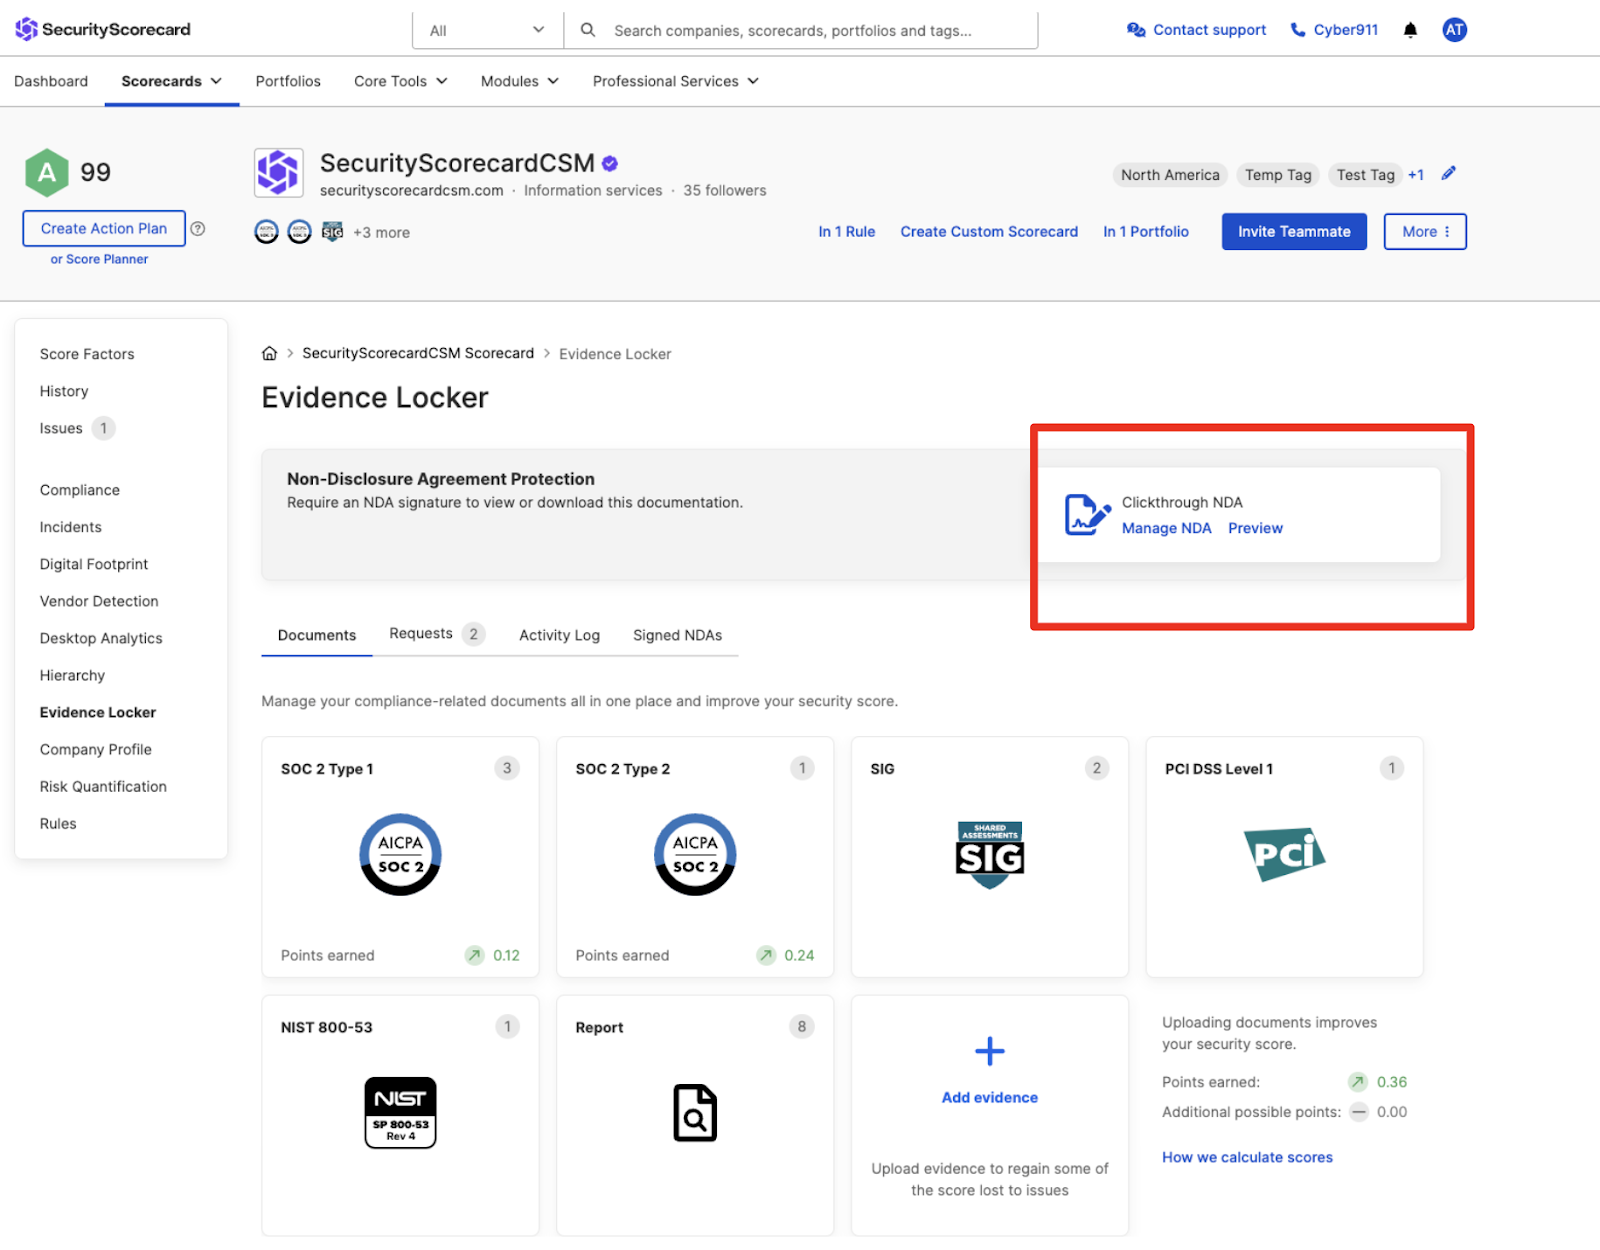1600x1250 pixels.
Task: Click the SecurityScorecard logo
Action: click(103, 29)
